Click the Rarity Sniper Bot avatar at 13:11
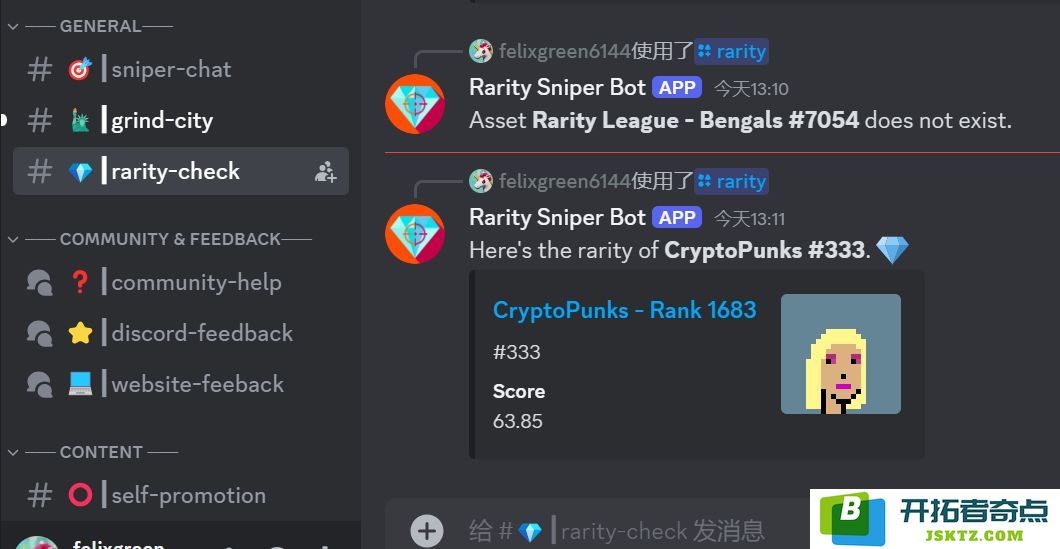This screenshot has height=549, width=1060. (x=415, y=233)
